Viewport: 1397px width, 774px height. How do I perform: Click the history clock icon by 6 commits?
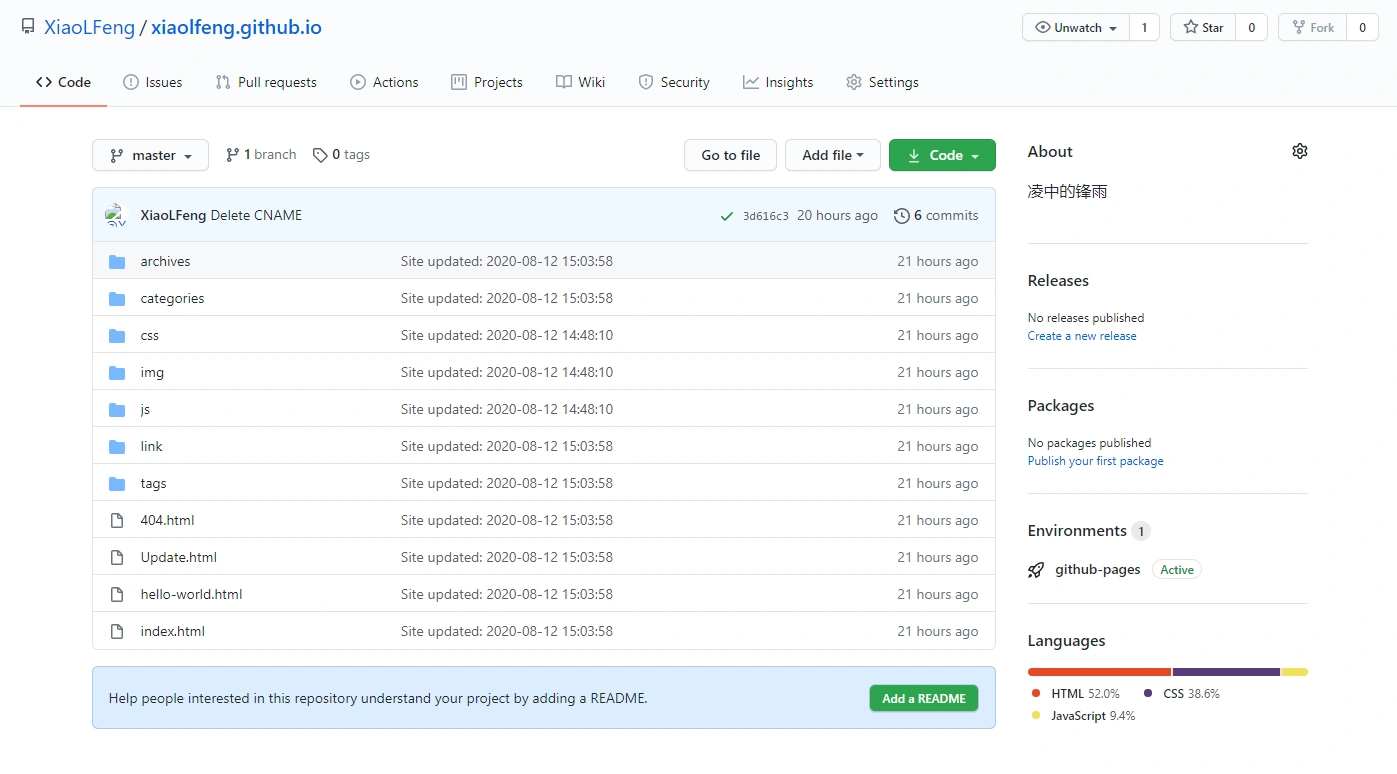(x=902, y=215)
